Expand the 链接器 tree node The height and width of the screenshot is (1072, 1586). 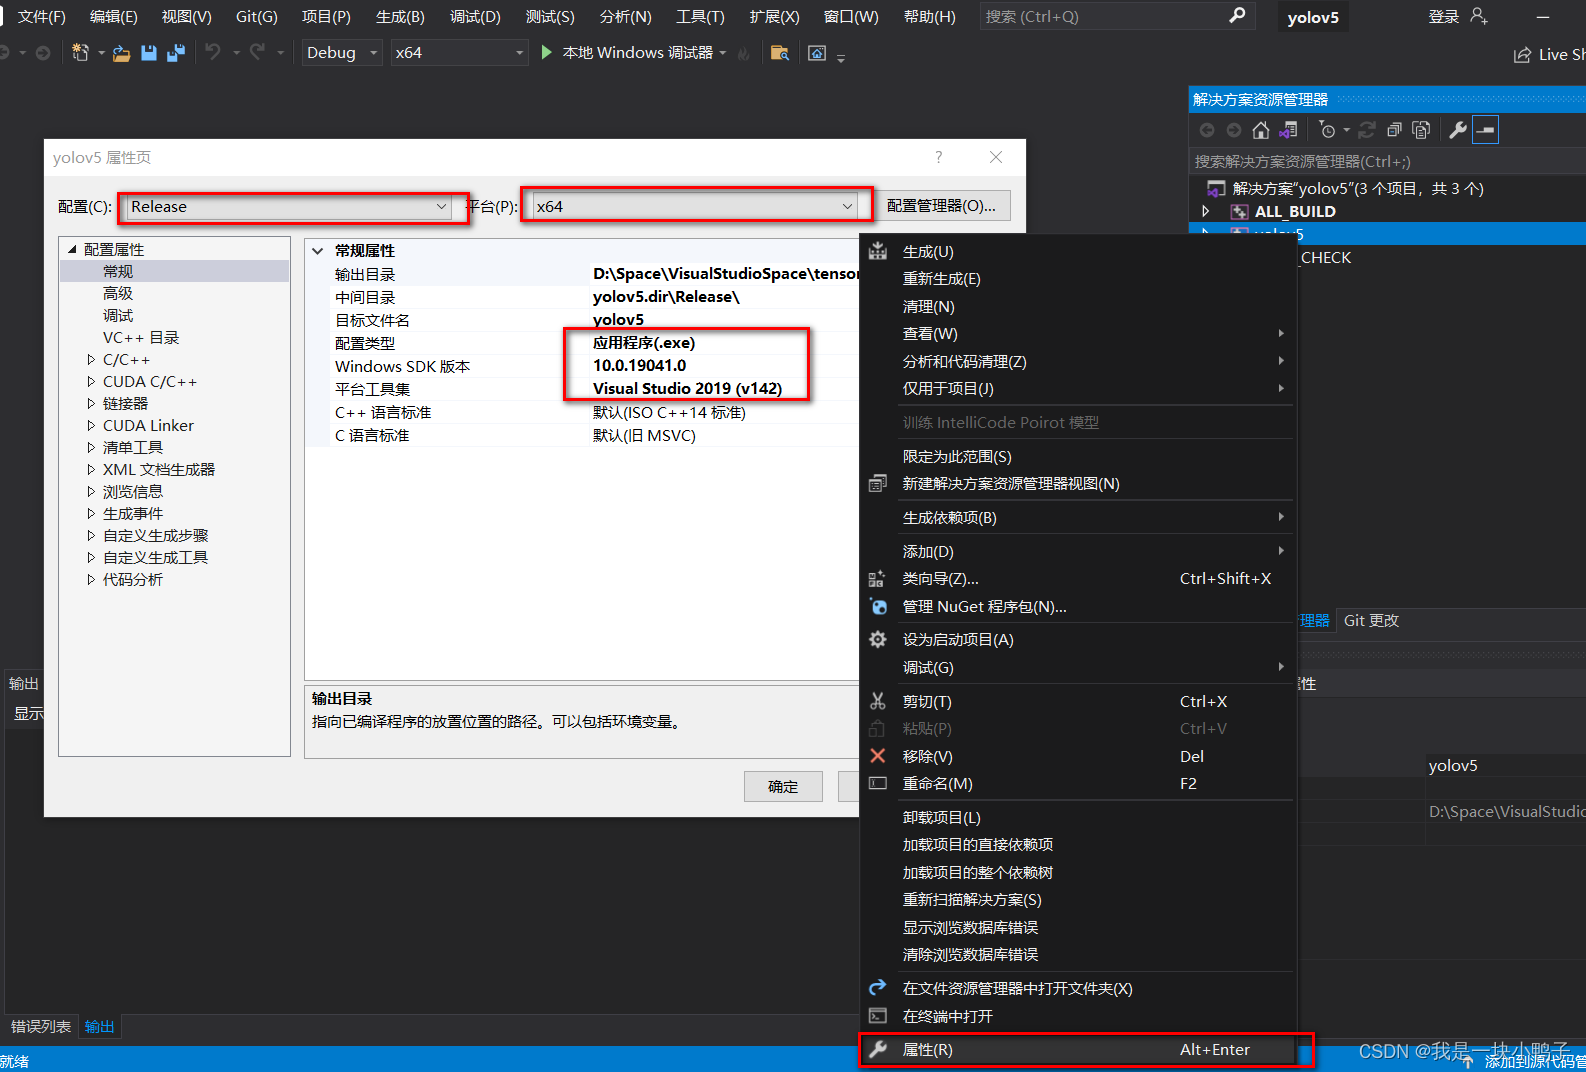coord(91,404)
